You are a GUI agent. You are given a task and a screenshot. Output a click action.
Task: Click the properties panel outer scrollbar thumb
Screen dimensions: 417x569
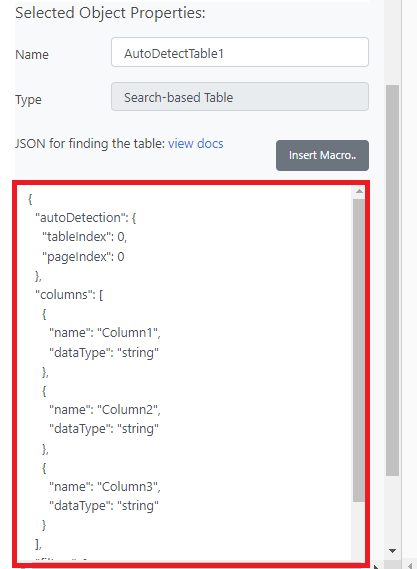(x=392, y=280)
